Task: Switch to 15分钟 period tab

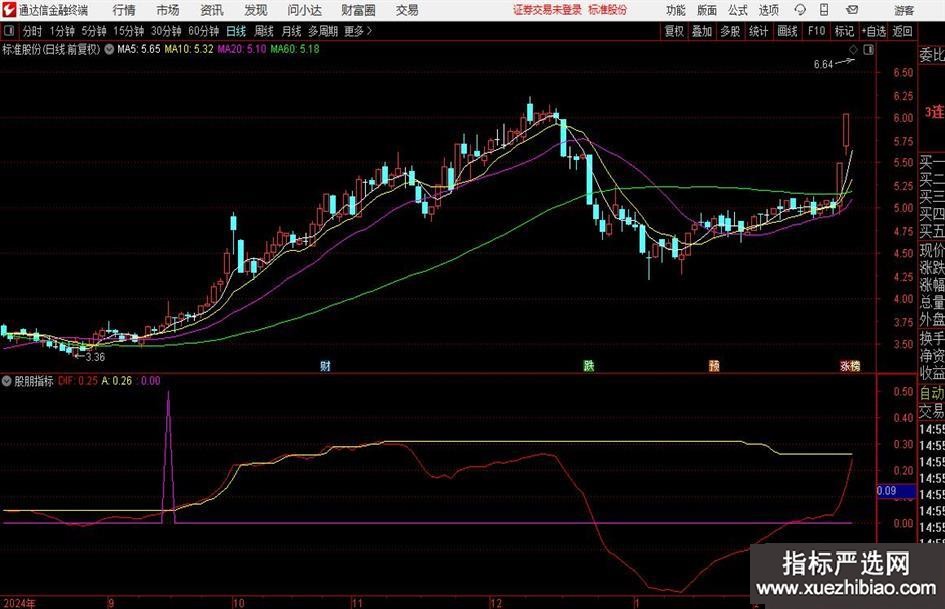Action: tap(129, 31)
